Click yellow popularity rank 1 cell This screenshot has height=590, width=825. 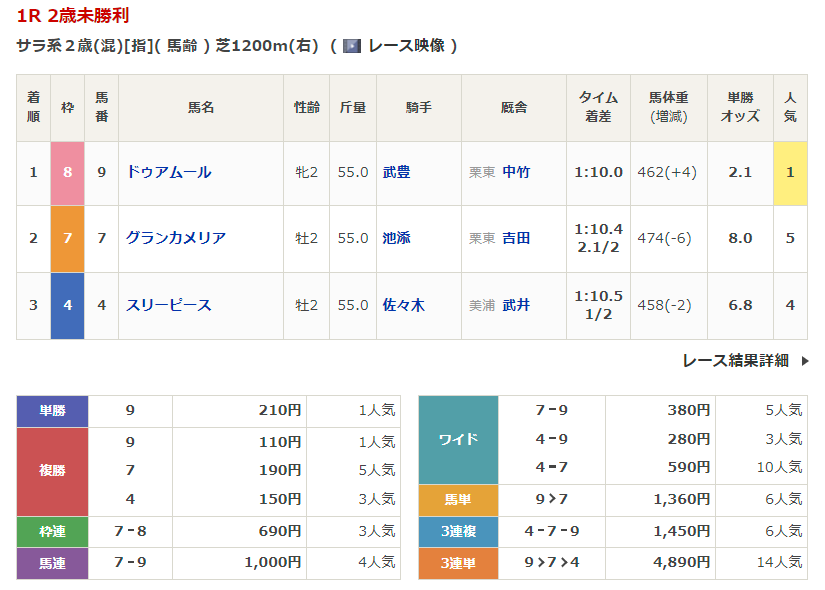790,172
